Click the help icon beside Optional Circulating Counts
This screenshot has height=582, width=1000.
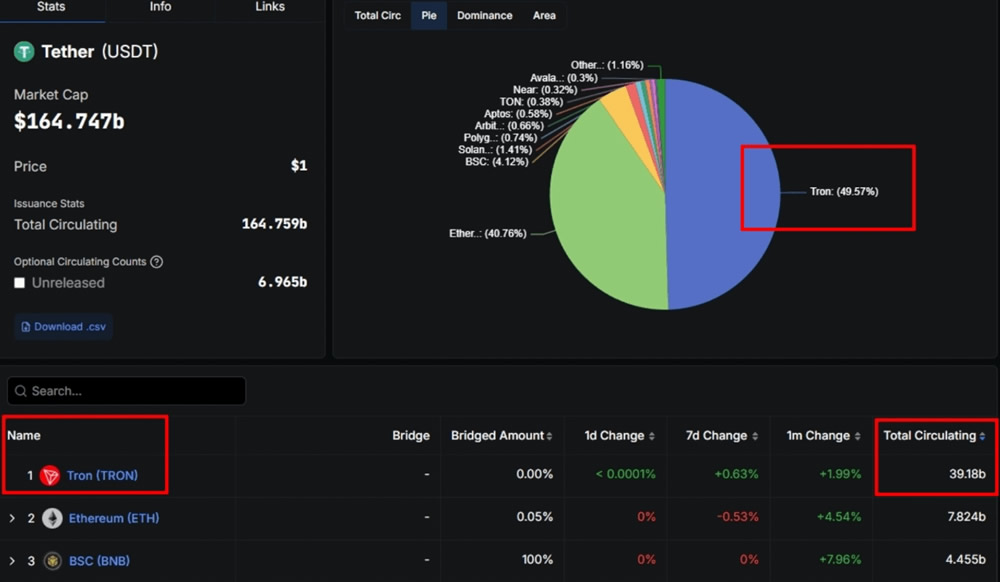tap(156, 262)
